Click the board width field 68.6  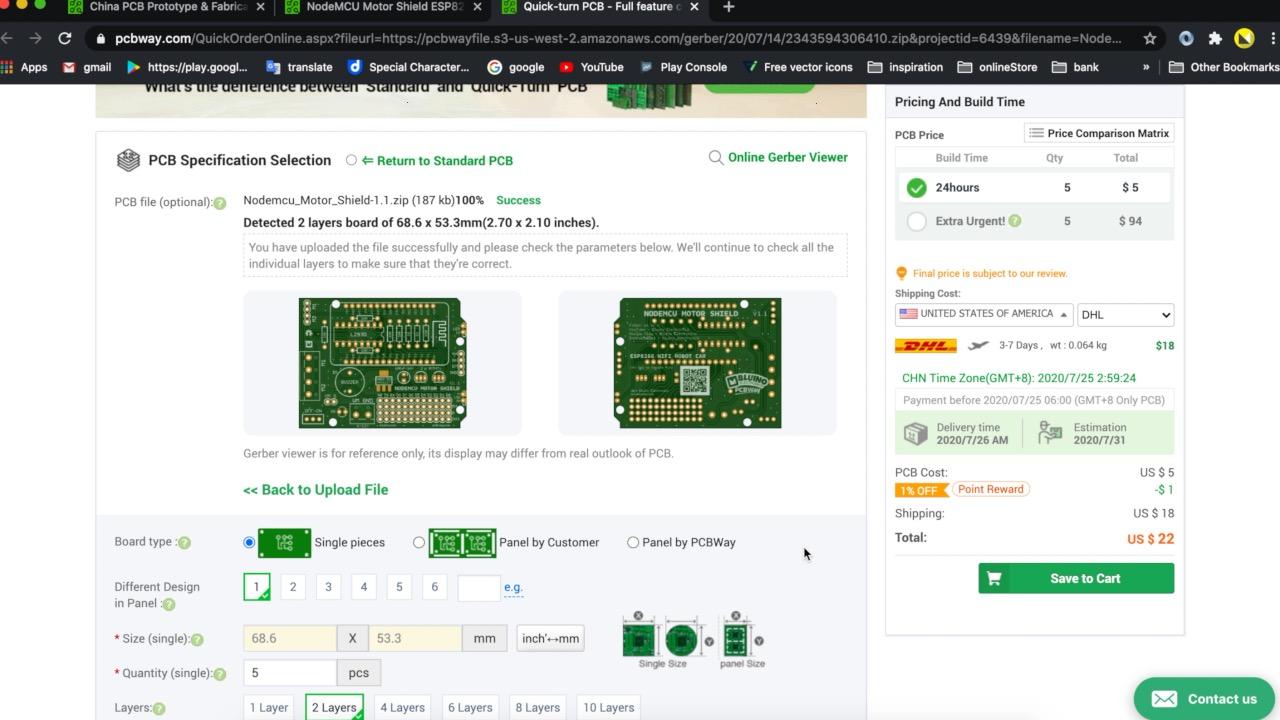coord(290,638)
